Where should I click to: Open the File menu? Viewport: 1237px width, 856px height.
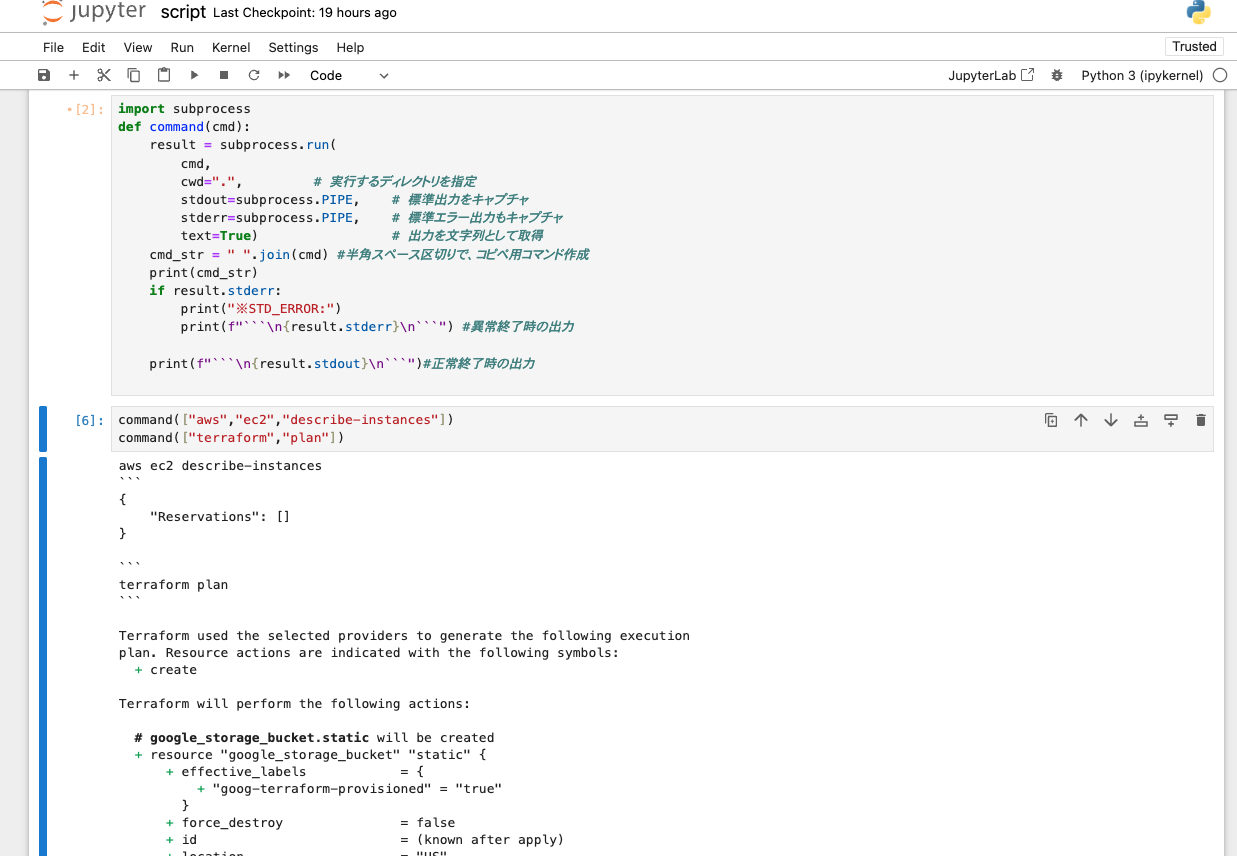point(53,47)
